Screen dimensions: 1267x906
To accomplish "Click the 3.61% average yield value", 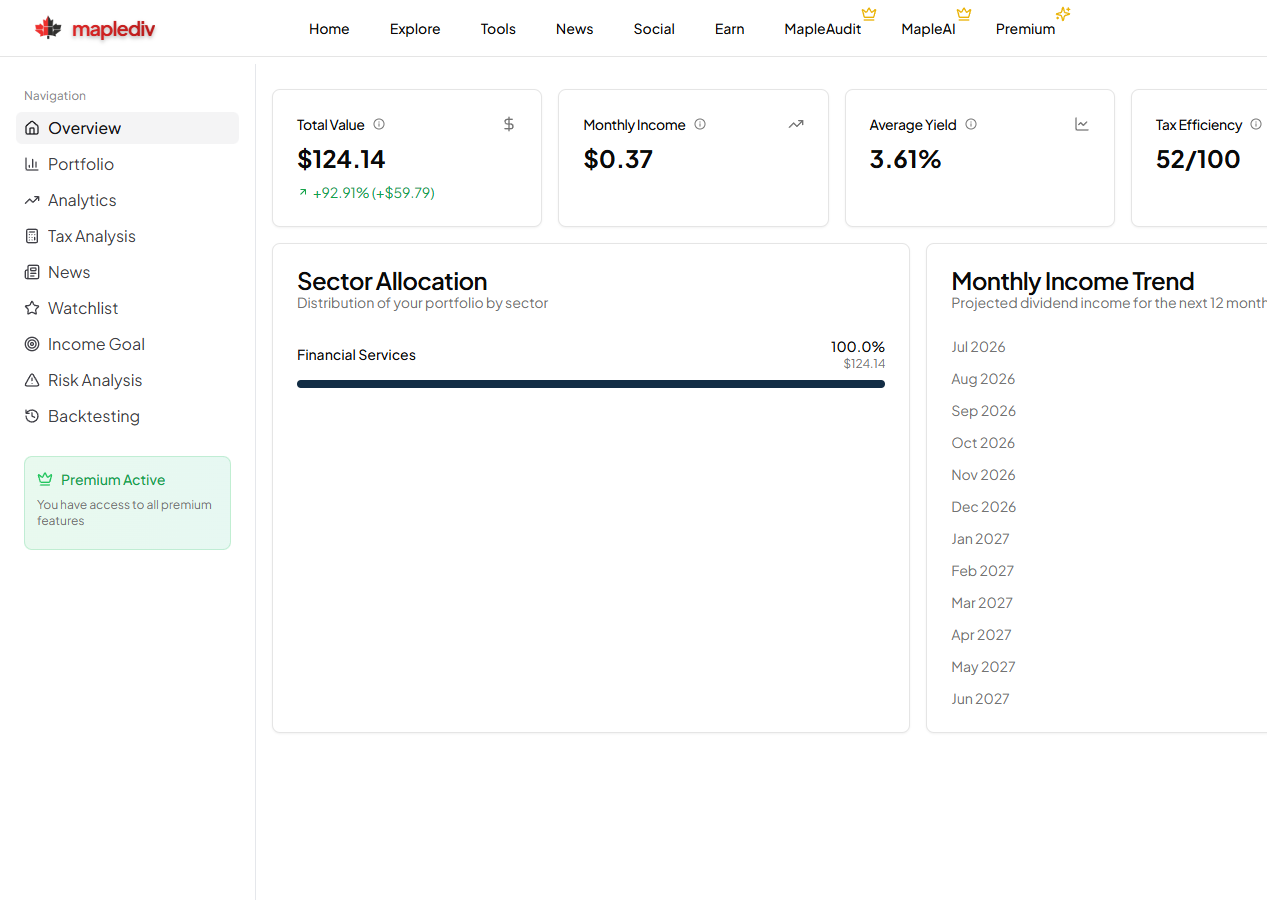I will [x=906, y=159].
